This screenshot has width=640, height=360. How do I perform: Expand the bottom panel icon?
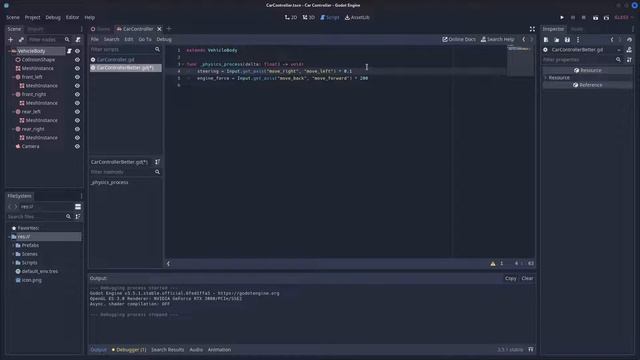531,350
